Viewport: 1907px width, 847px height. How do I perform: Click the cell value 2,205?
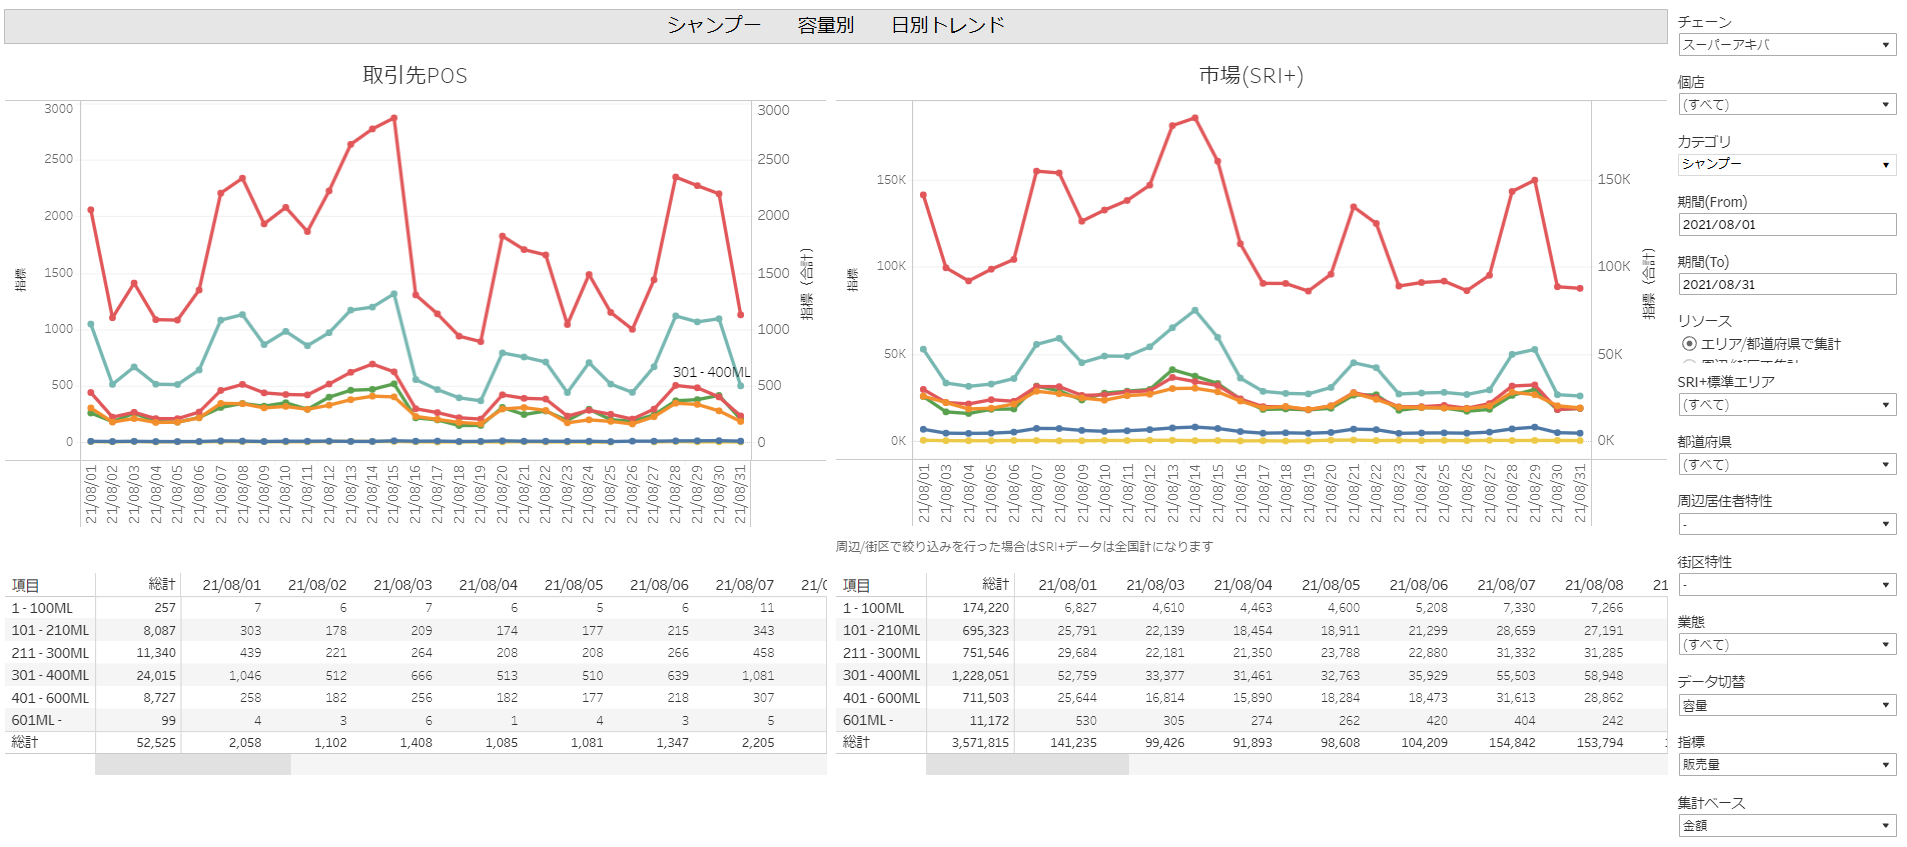[758, 743]
